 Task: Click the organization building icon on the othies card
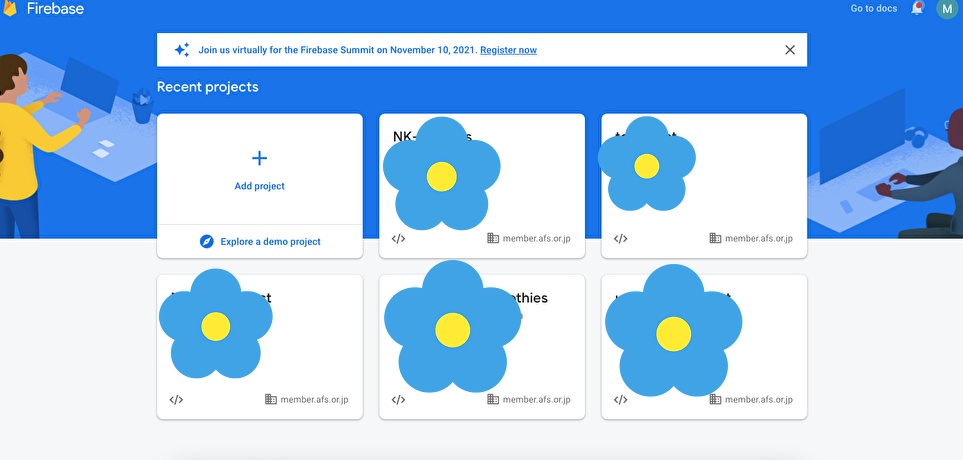[x=493, y=399]
